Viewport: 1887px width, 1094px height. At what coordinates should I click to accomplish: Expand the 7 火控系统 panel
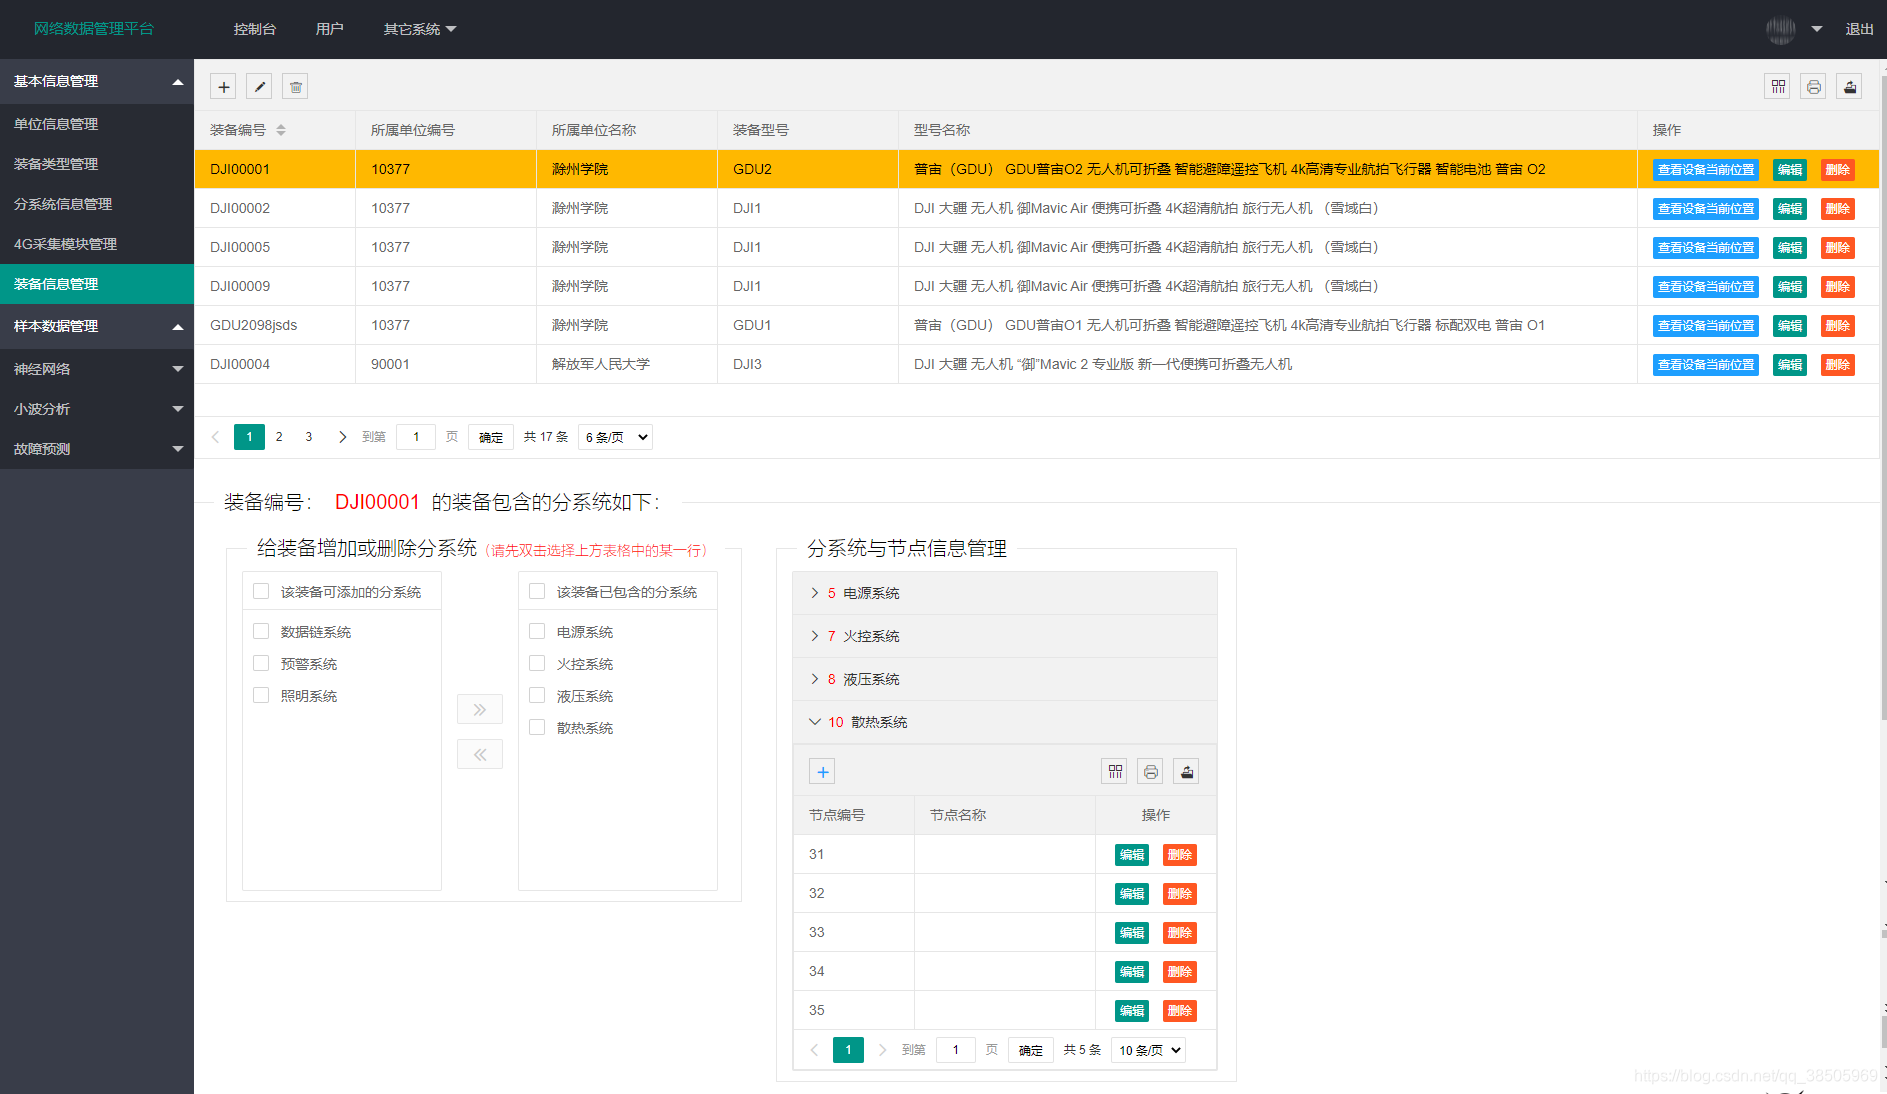click(x=1005, y=636)
